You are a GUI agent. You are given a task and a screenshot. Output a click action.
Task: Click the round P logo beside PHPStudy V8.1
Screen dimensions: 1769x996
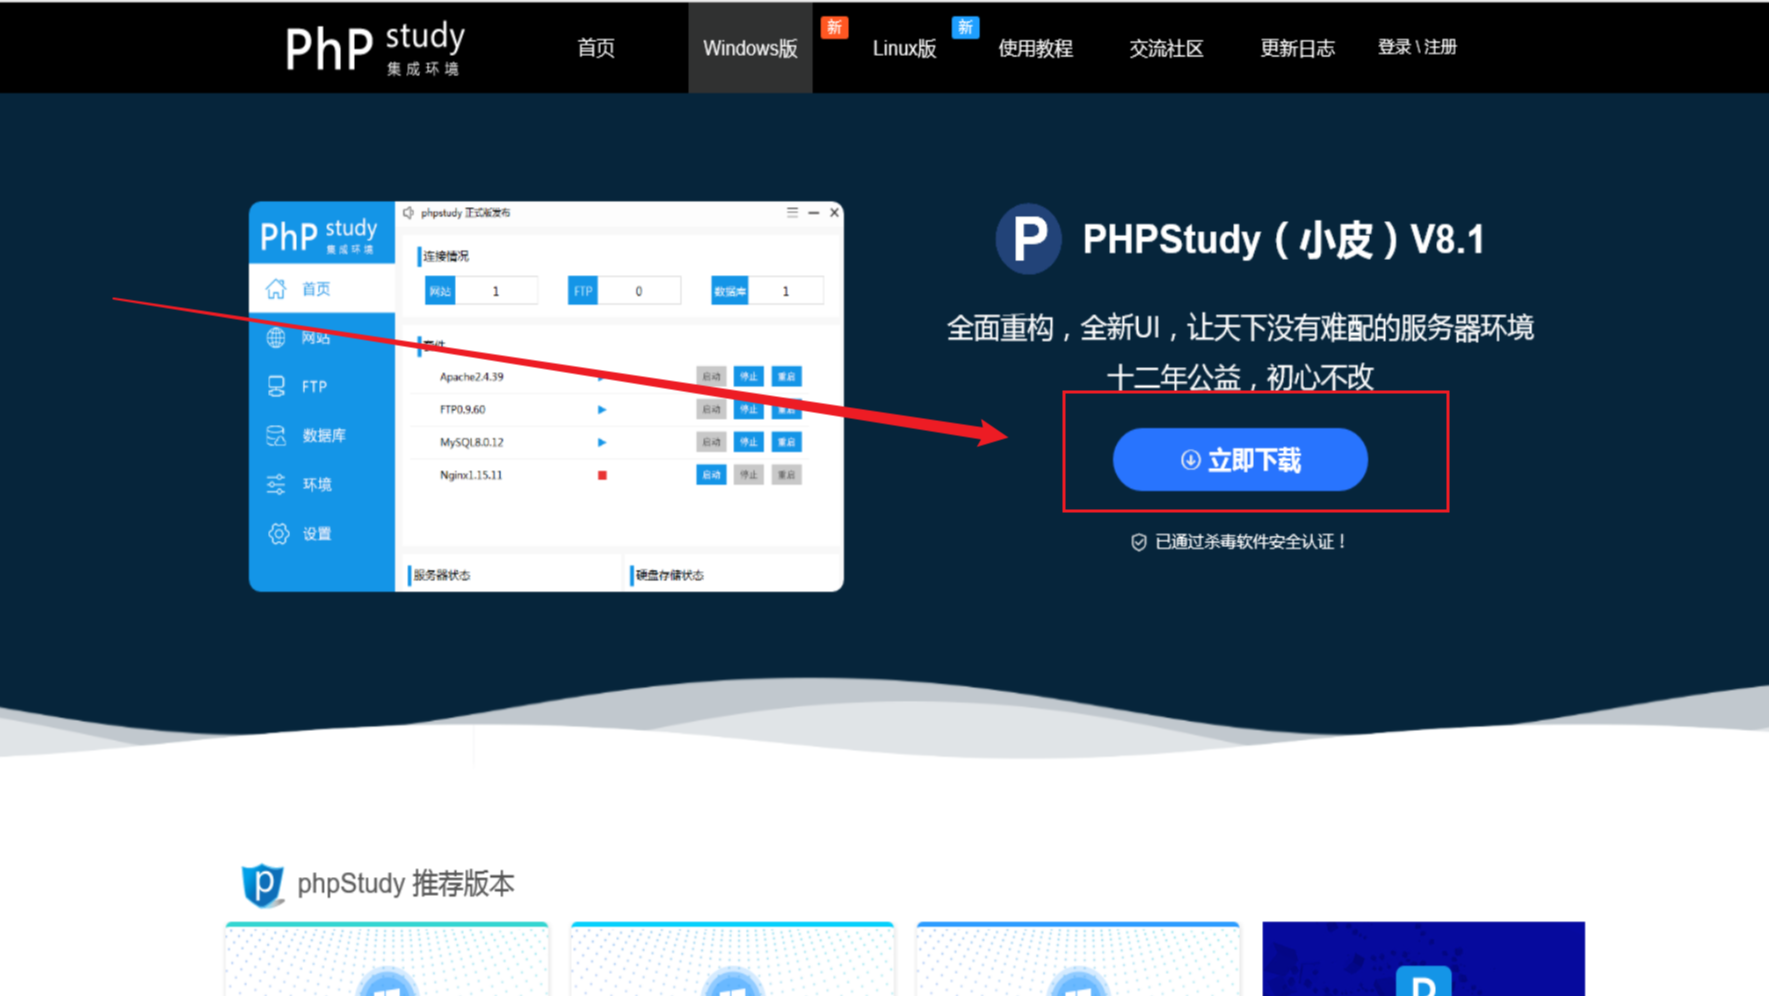1028,239
